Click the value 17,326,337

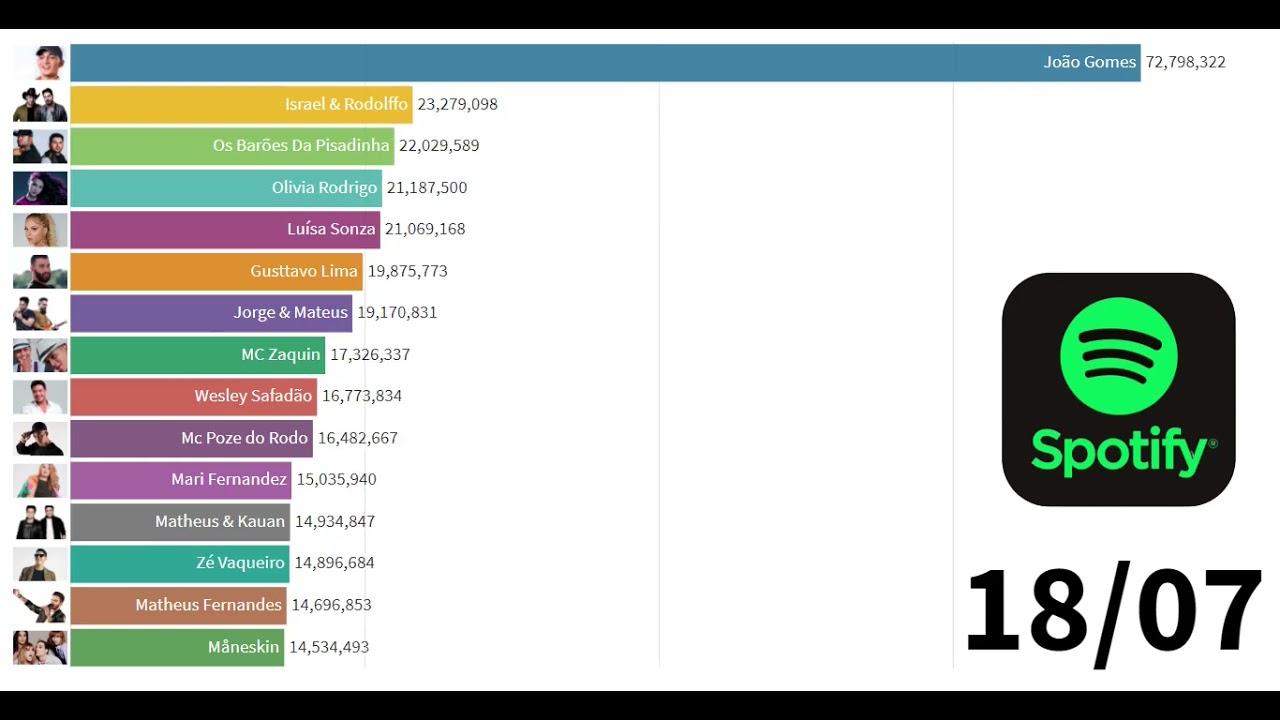click(370, 355)
